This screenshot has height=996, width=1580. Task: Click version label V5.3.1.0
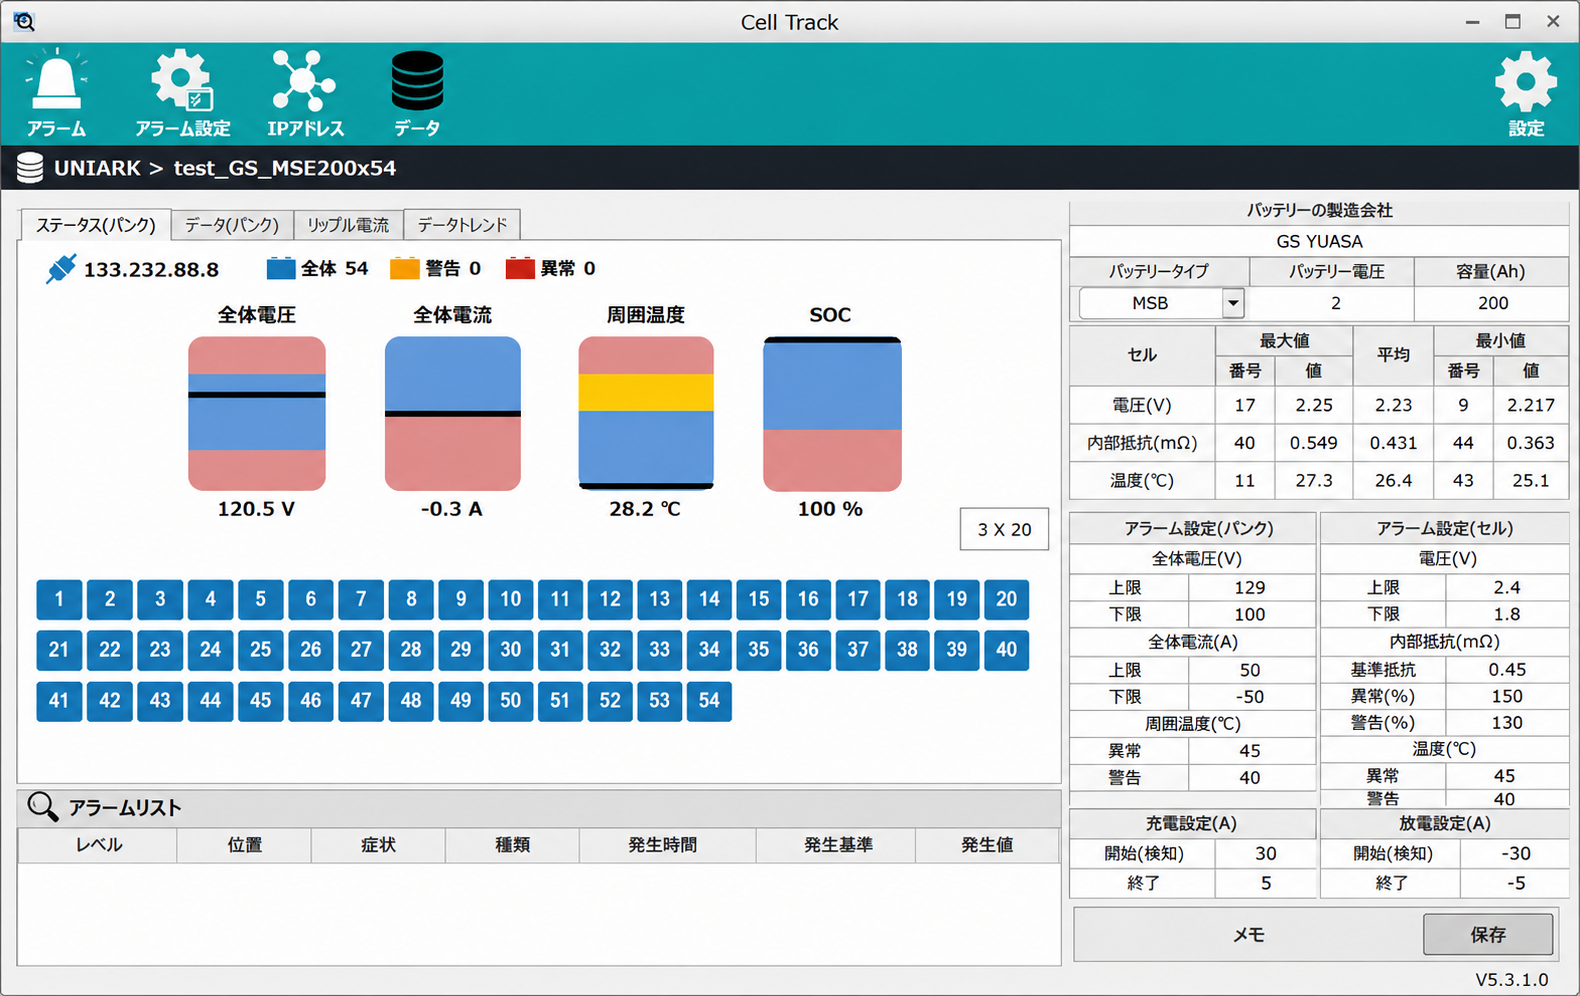click(1511, 979)
